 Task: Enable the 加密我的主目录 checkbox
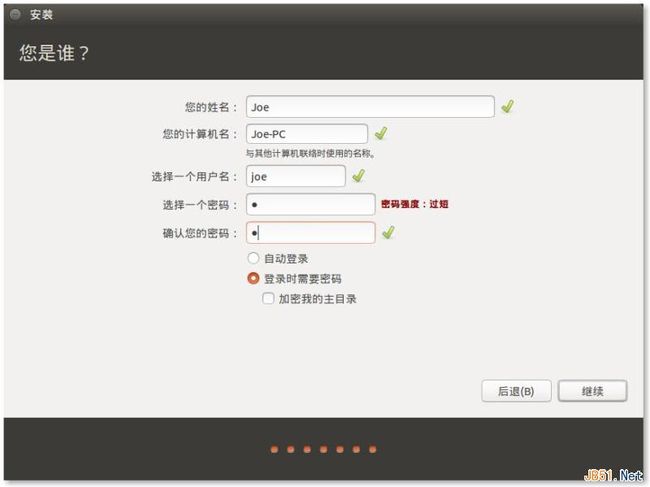click(x=268, y=298)
